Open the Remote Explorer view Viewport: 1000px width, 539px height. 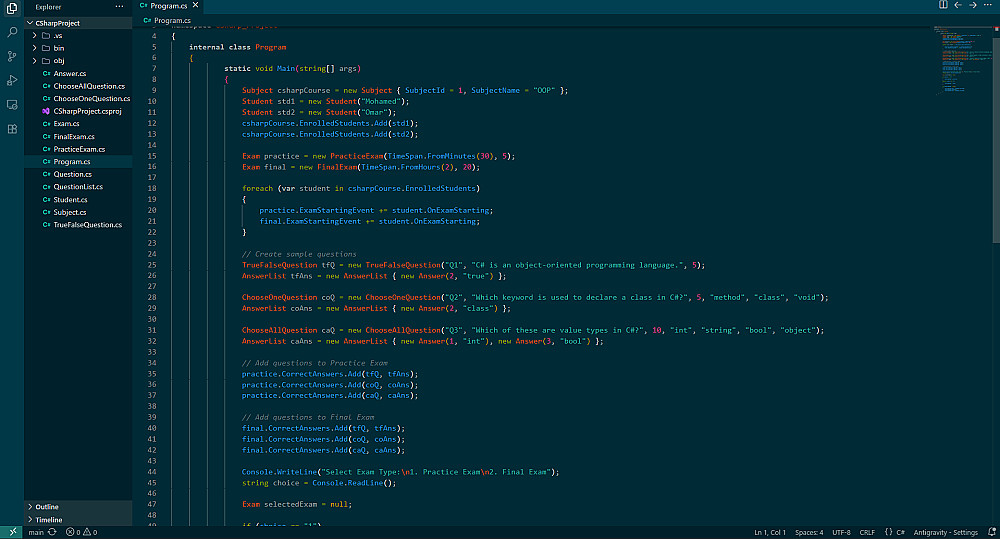(12, 104)
